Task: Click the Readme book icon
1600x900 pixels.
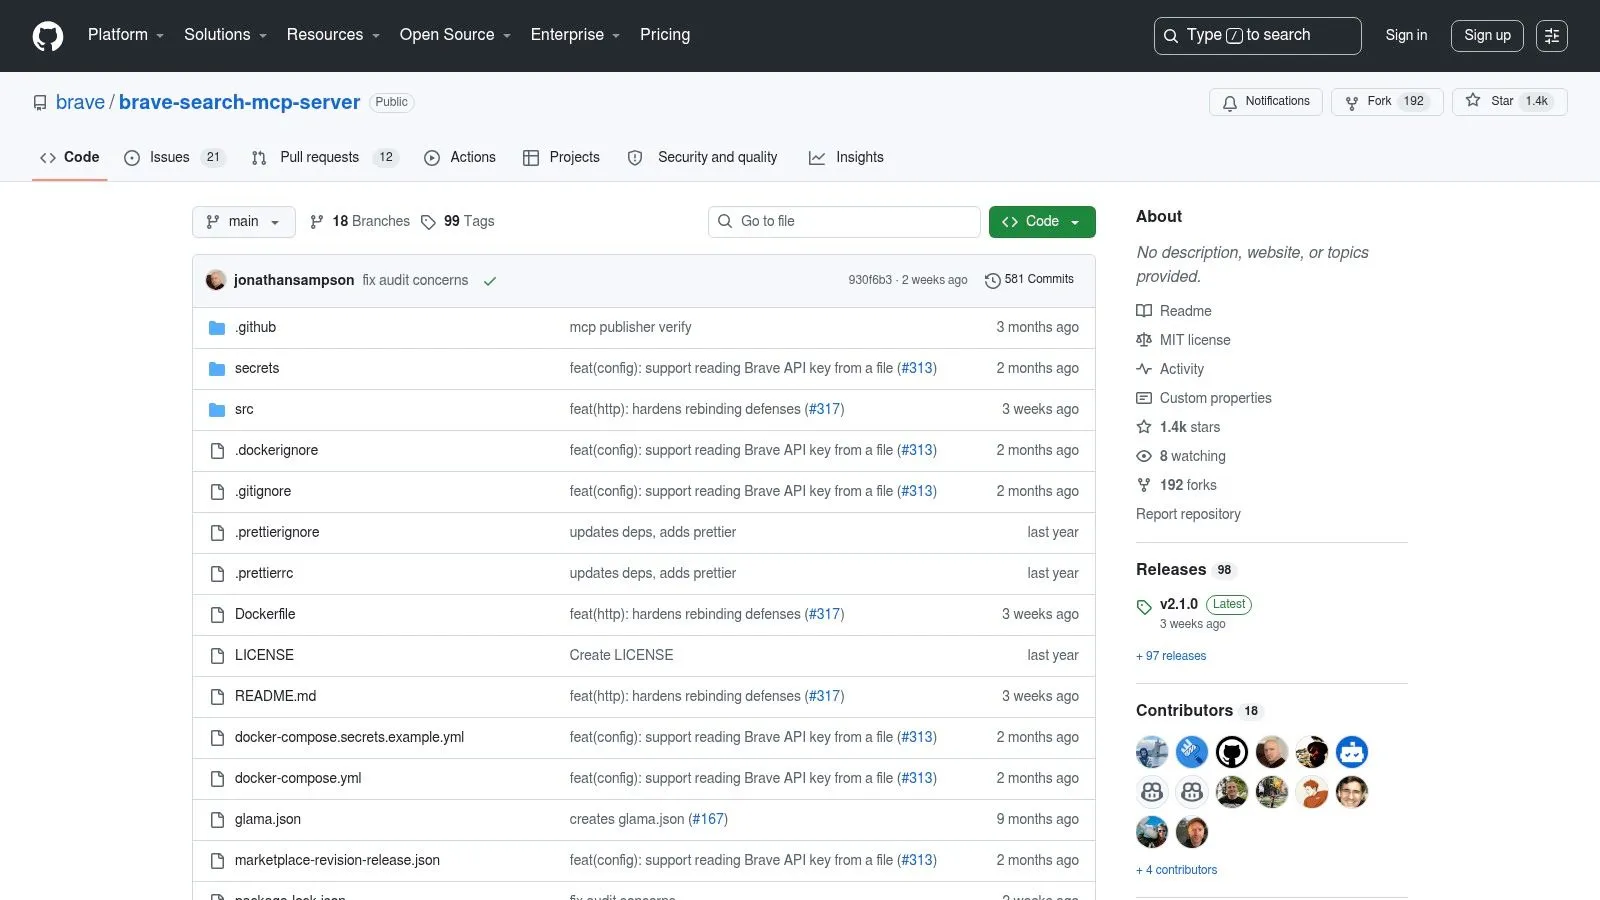Action: tap(1144, 311)
